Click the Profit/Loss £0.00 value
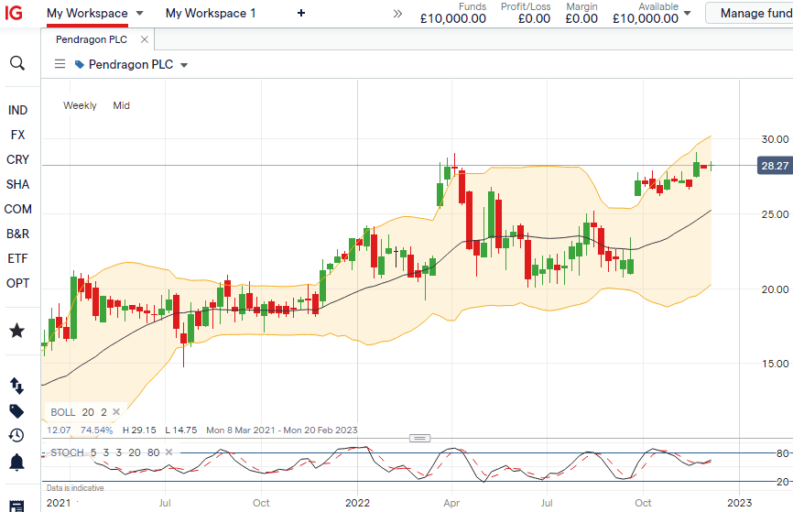 click(x=534, y=19)
